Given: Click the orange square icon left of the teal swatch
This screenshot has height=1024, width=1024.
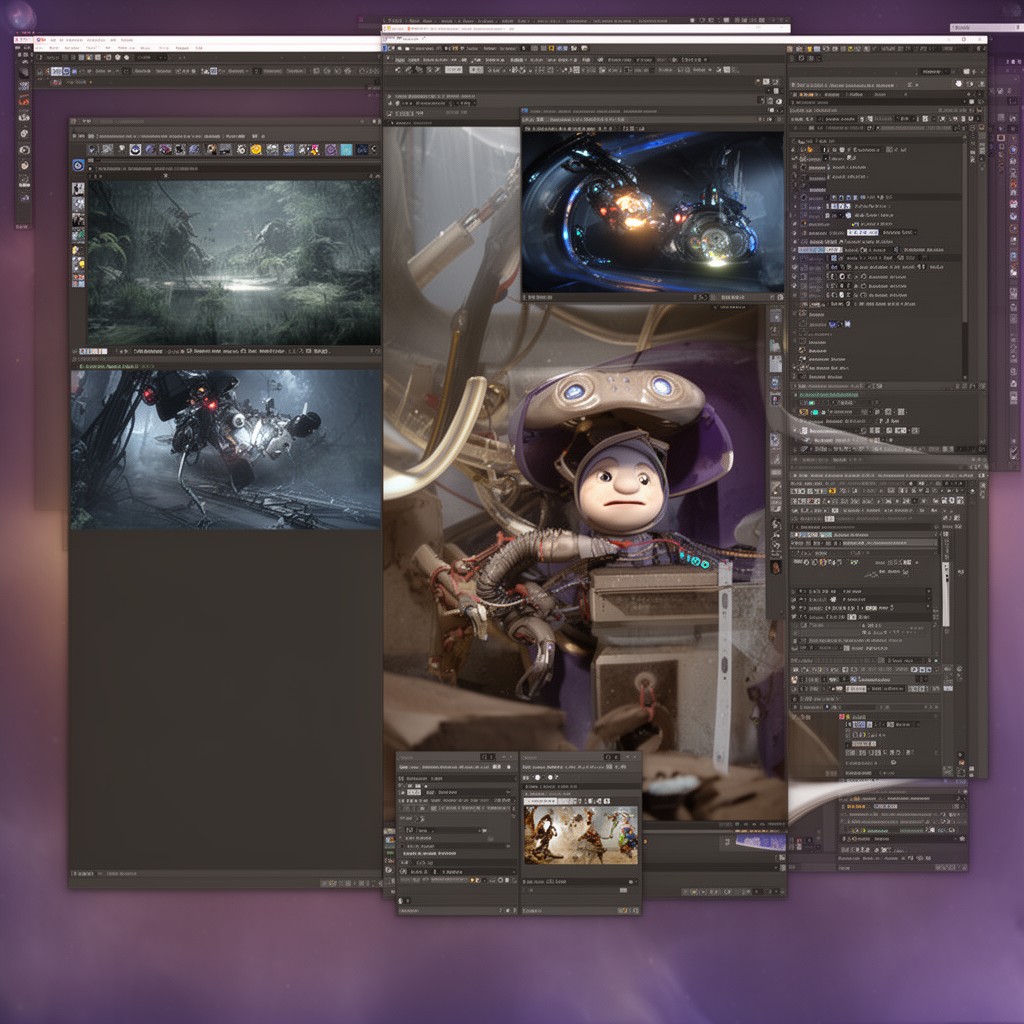Looking at the screenshot, I should [x=803, y=412].
